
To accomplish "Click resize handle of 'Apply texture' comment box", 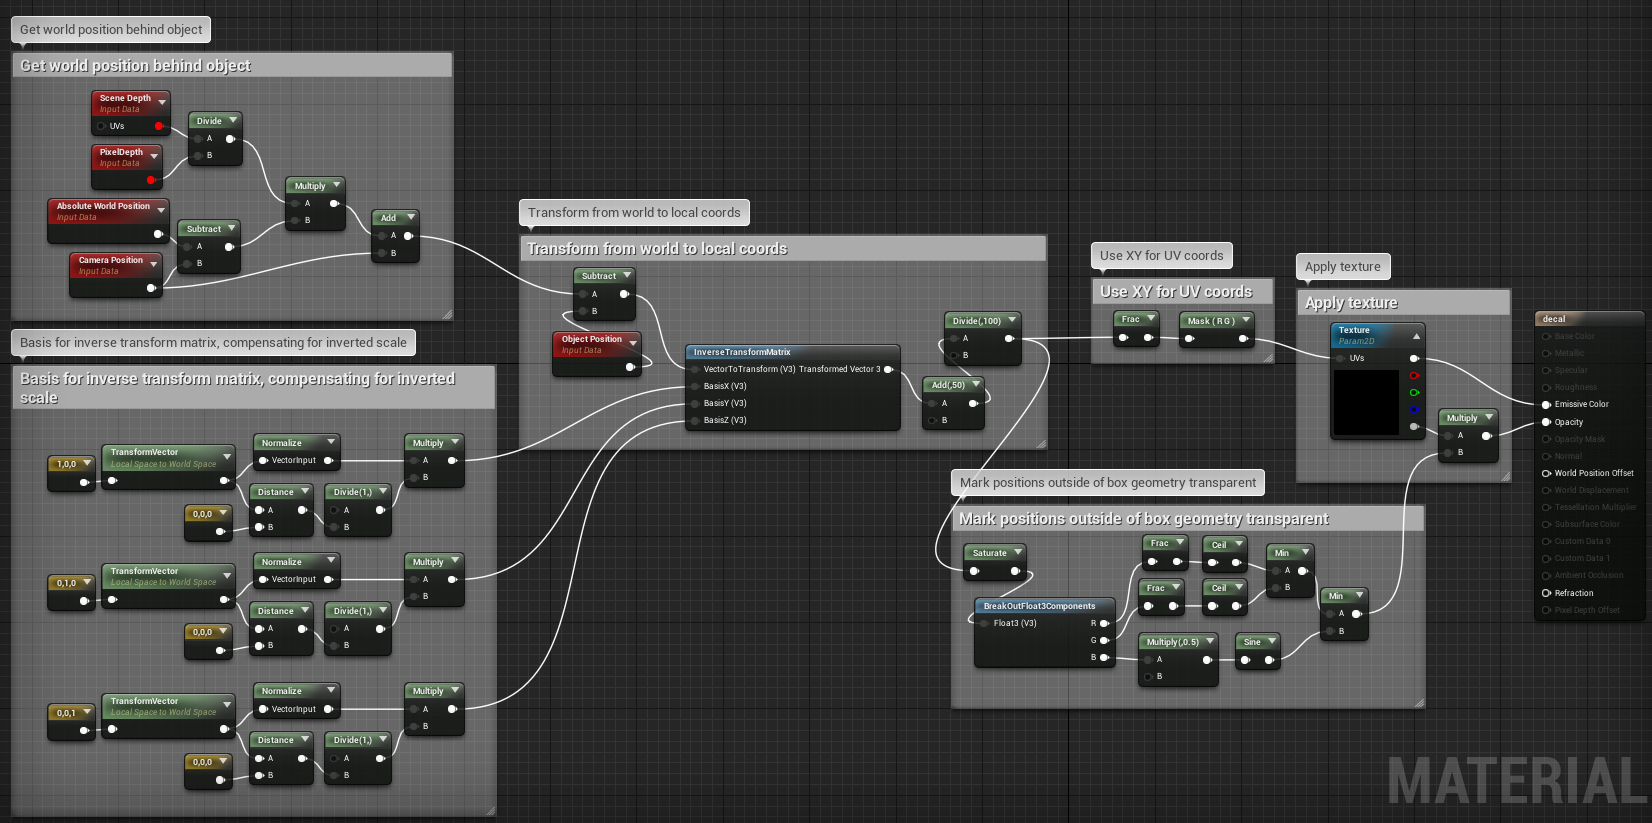I will click(x=1505, y=477).
